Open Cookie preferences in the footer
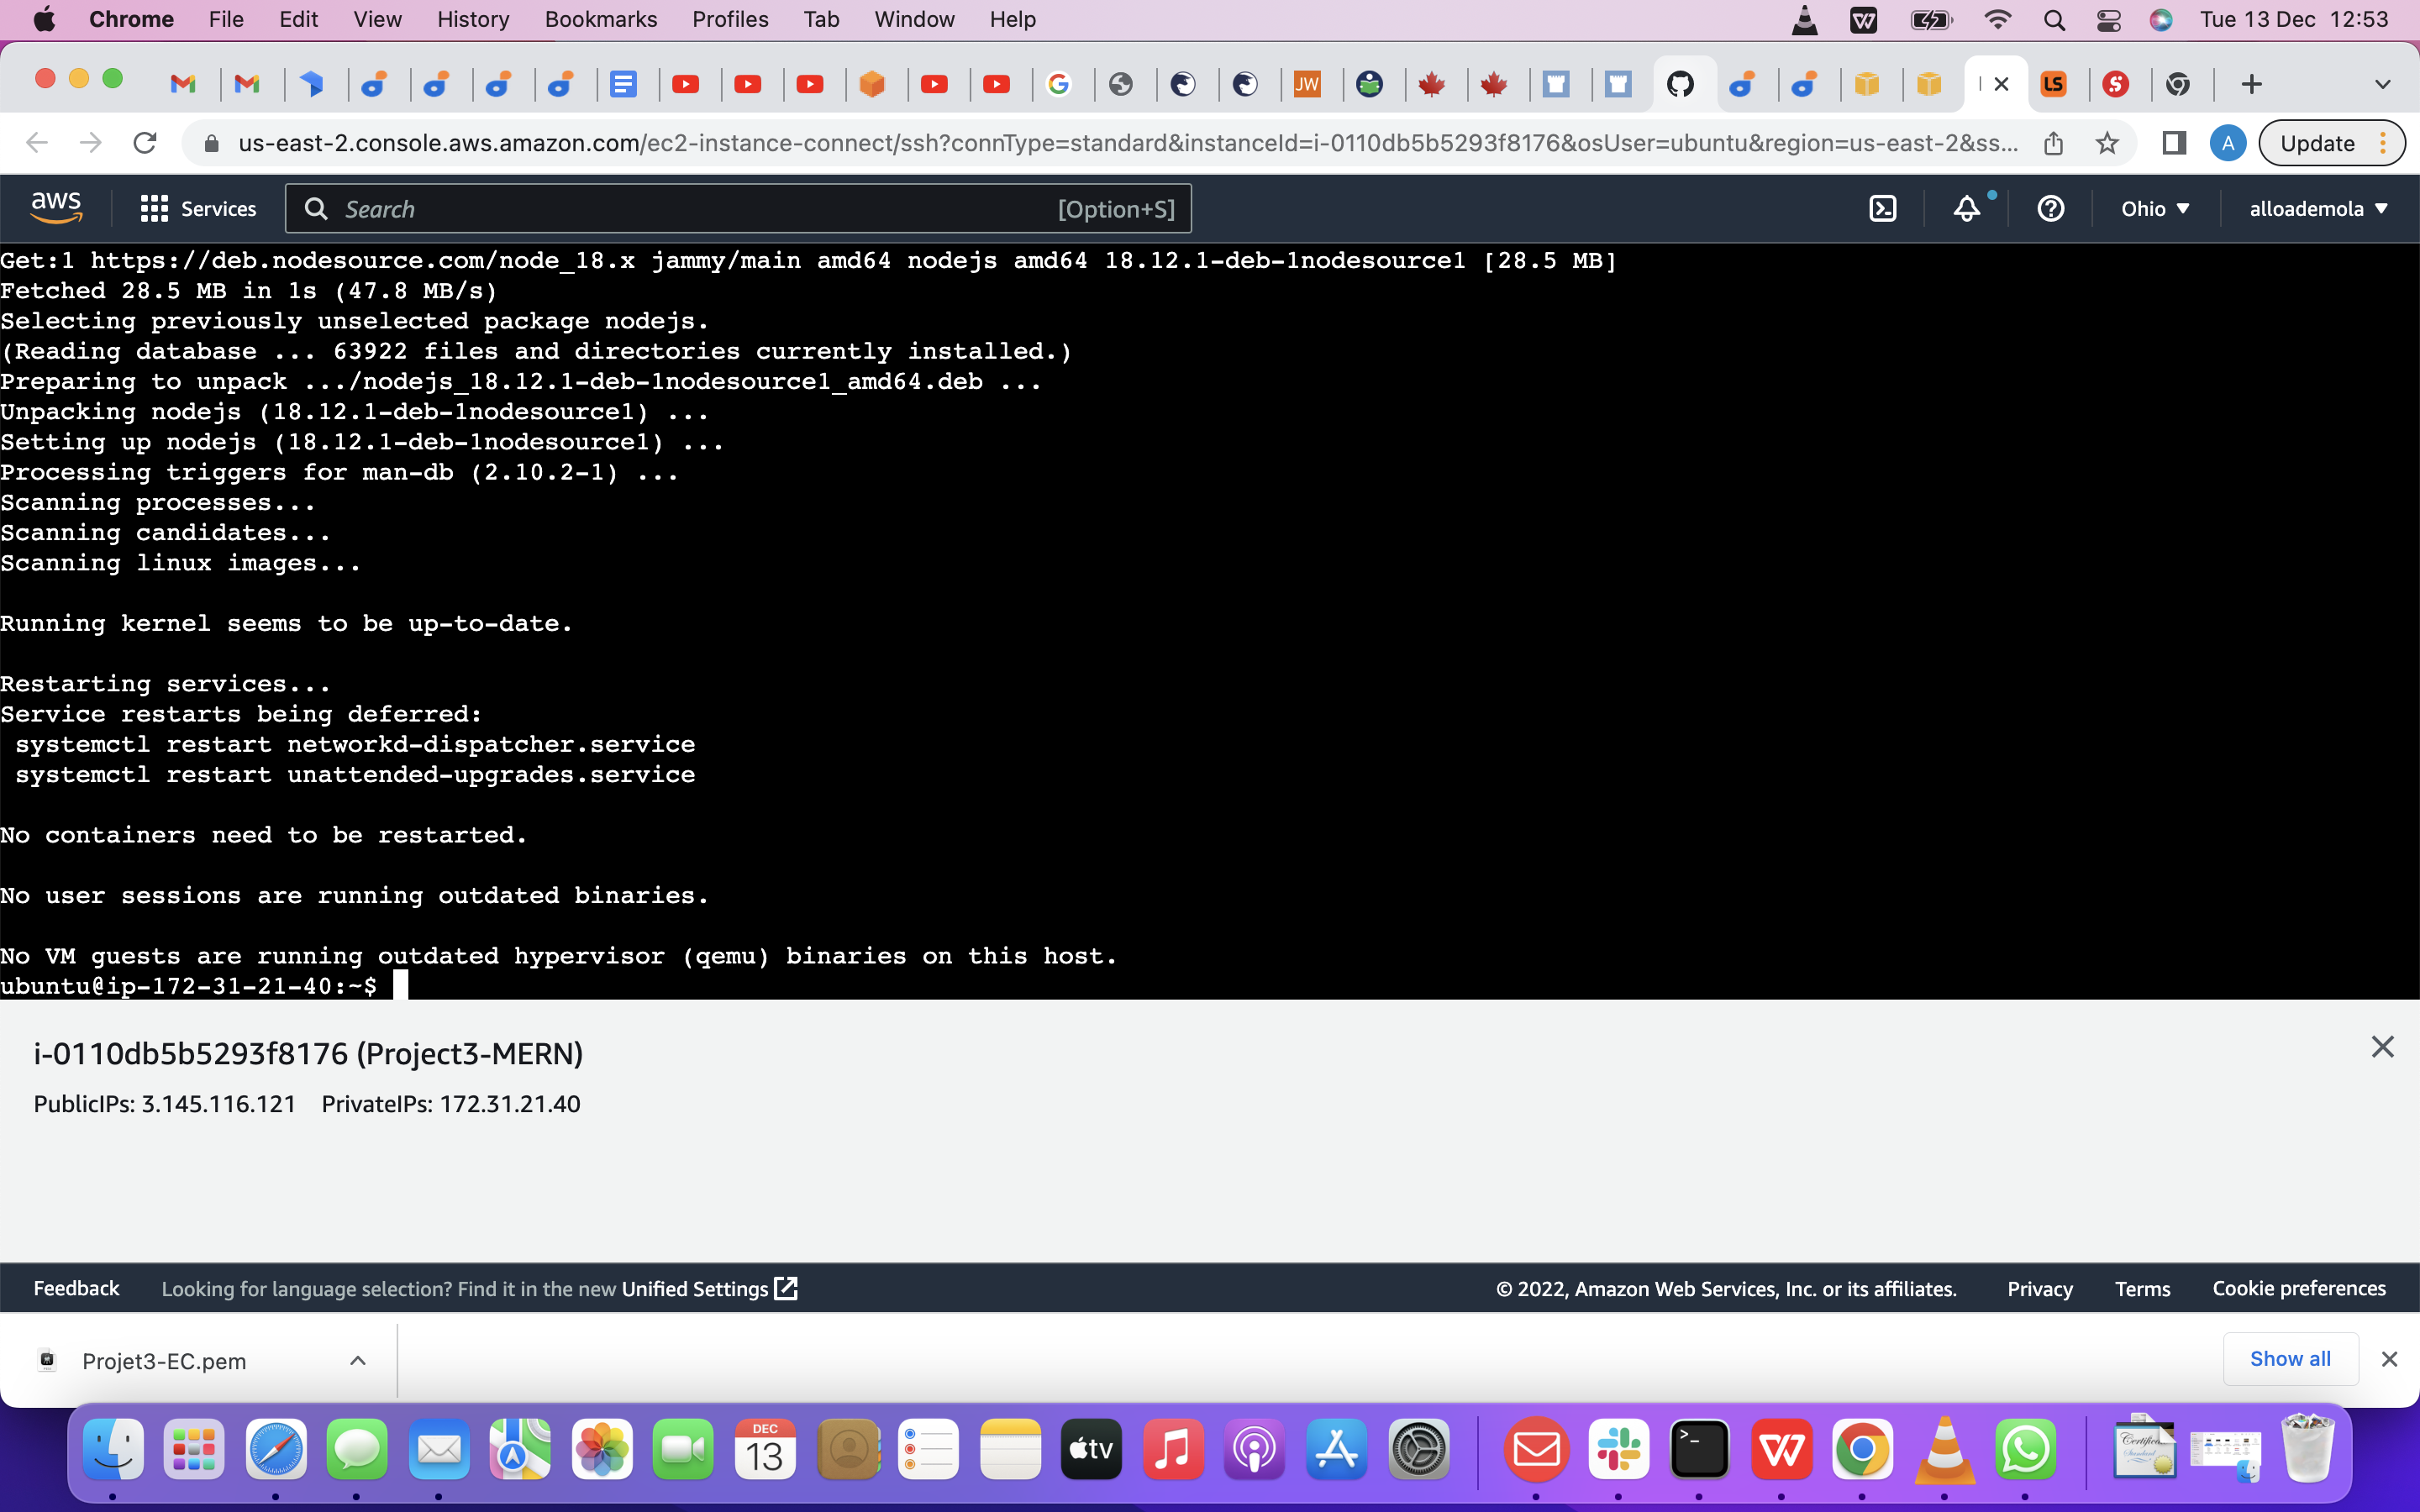 click(2298, 1288)
